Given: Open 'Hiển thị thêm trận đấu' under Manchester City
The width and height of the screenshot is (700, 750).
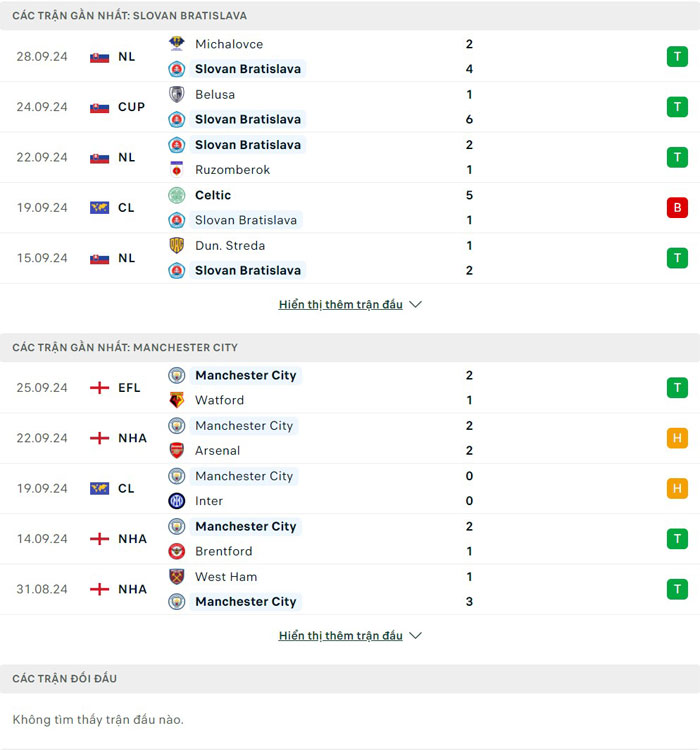Looking at the screenshot, I should (x=340, y=636).
